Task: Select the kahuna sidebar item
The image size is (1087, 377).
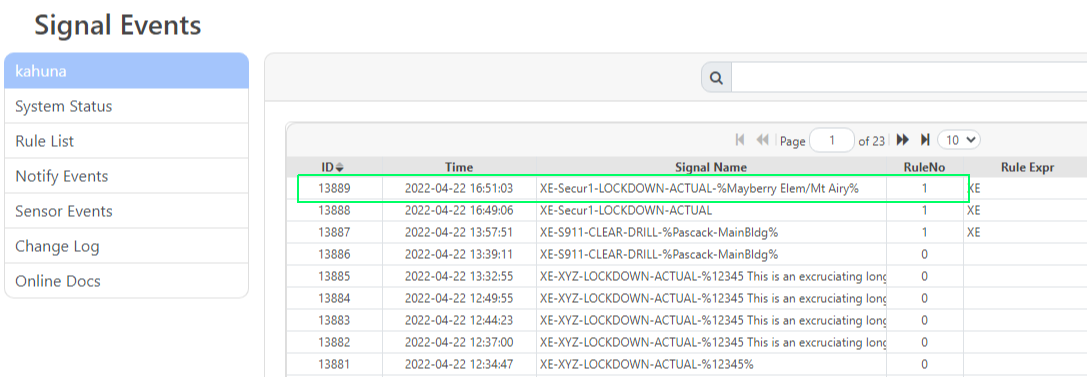Action: (126, 71)
